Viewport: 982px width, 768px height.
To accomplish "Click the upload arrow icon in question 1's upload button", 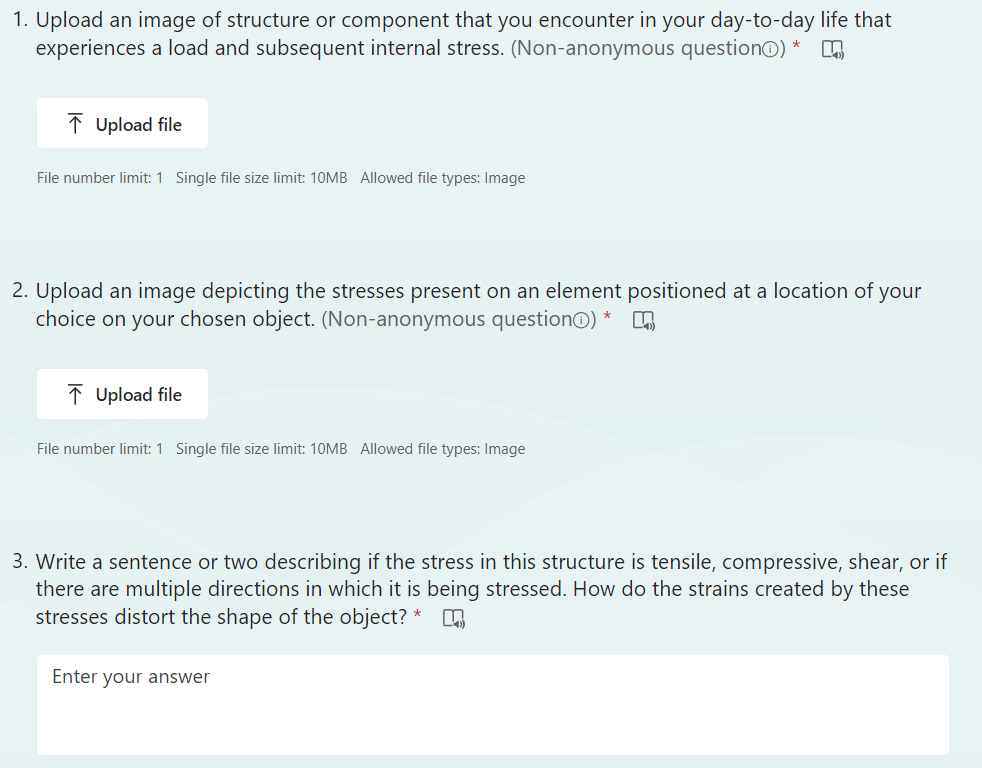I will coord(74,122).
